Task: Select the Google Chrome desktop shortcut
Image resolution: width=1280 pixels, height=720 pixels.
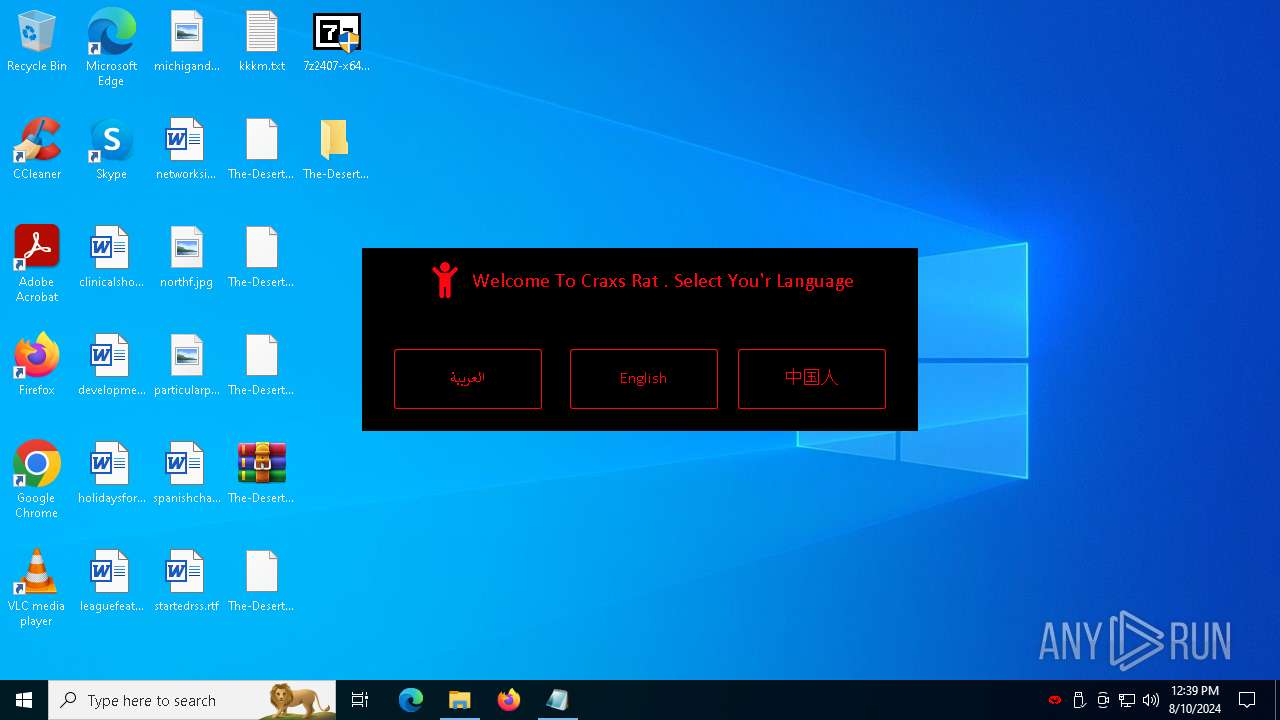Action: coord(37,480)
